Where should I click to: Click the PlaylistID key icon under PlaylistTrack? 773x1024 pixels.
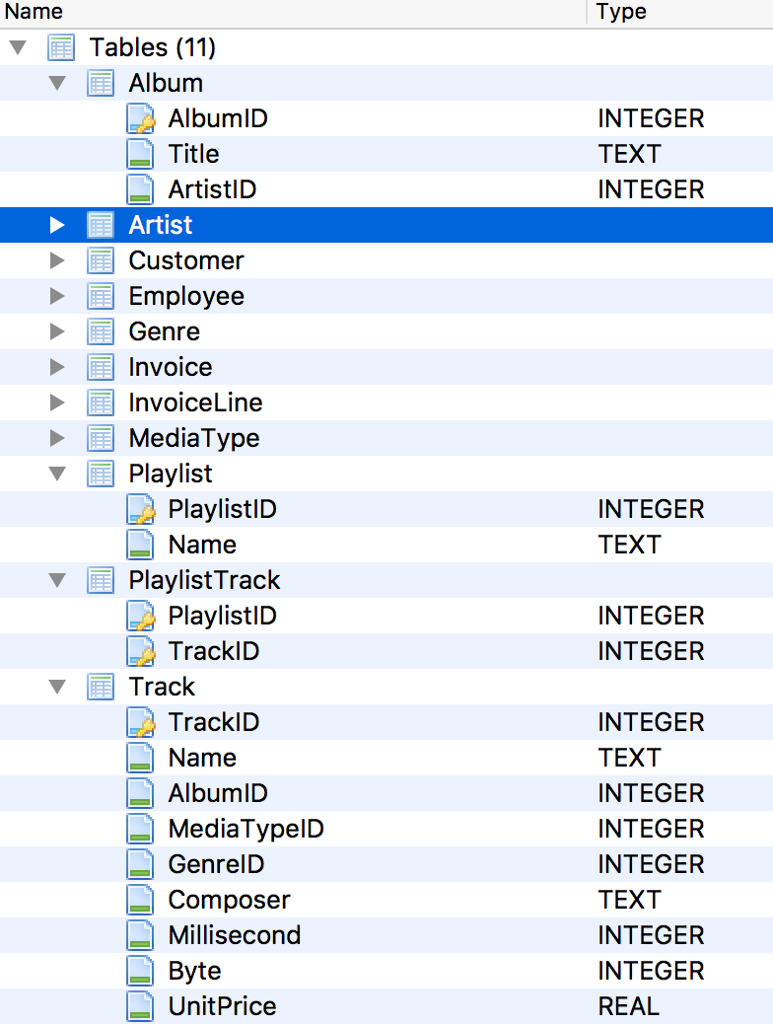point(141,616)
